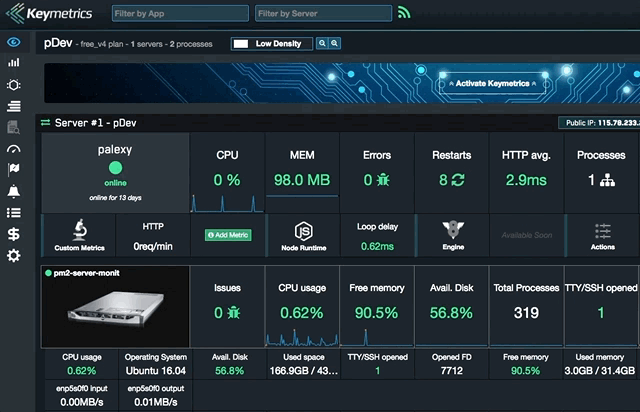Click the HTTP 0req/min tile
This screenshot has height=412, width=640.
(153, 235)
